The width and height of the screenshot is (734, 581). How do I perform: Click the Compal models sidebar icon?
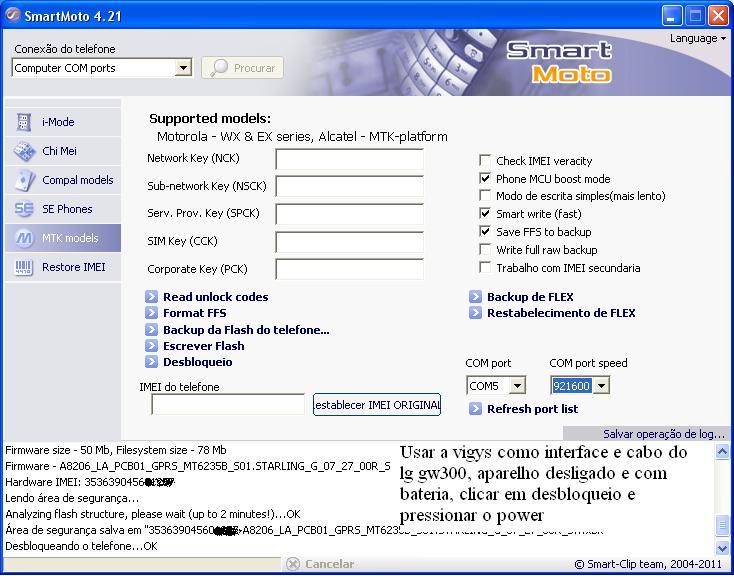point(24,180)
